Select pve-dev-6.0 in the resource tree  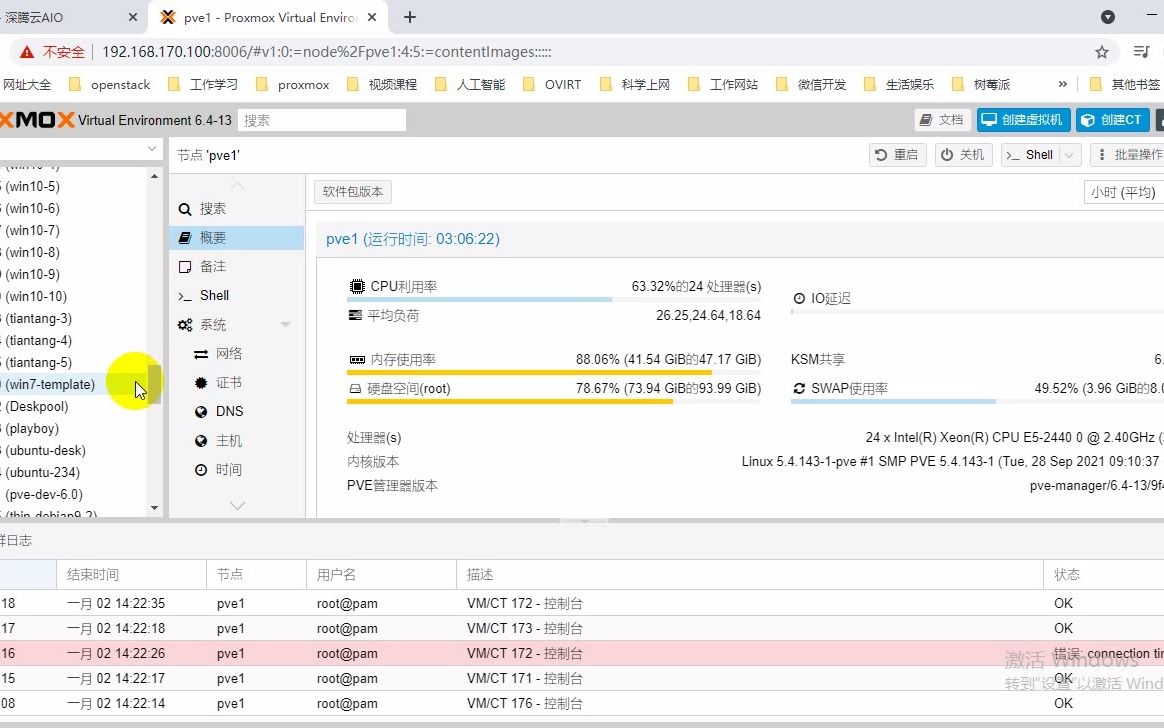[44, 494]
